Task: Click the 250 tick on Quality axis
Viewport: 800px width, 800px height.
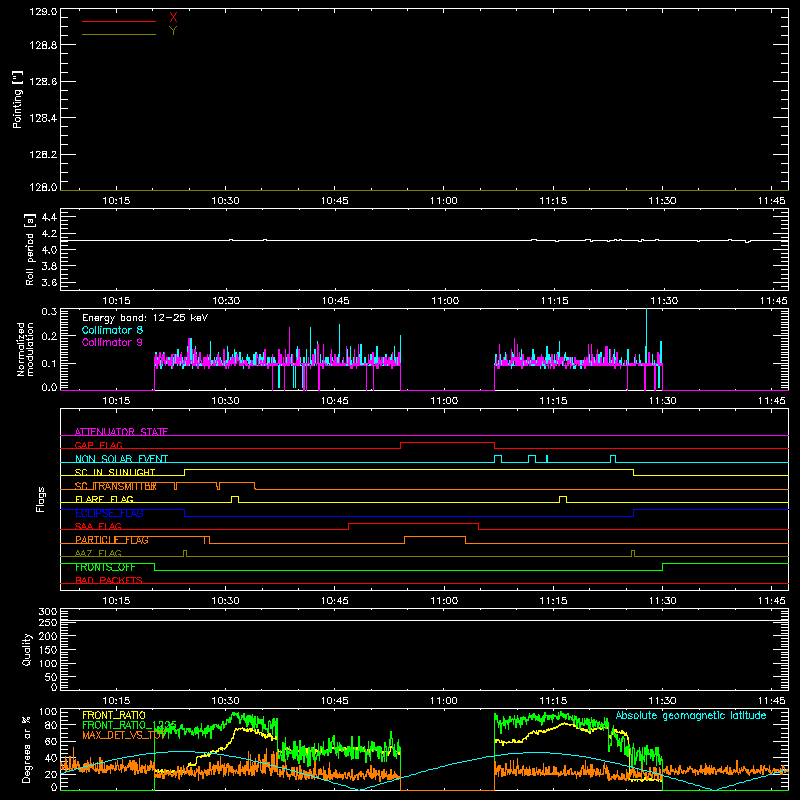Action: coord(48,622)
